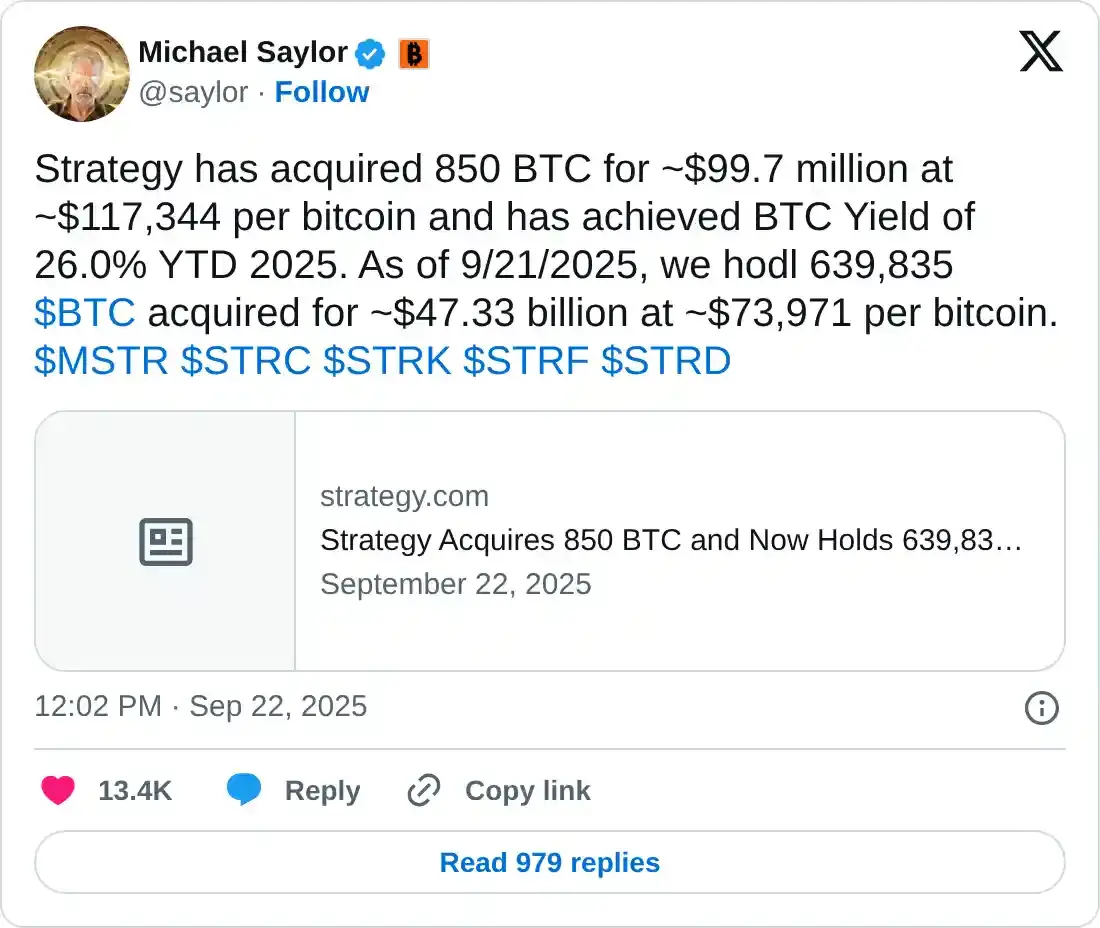Click the X logo icon
Screen dimensions: 1100x928
[x=1041, y=51]
